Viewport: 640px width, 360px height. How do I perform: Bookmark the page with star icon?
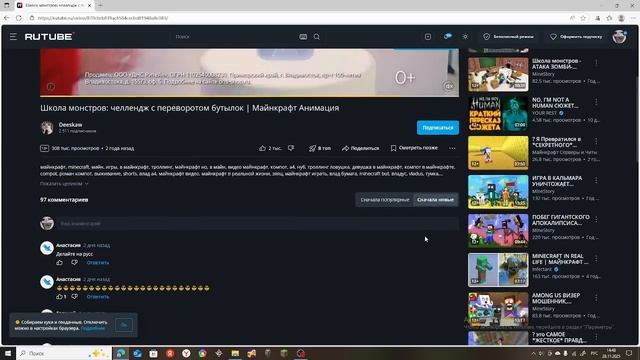coord(583,18)
